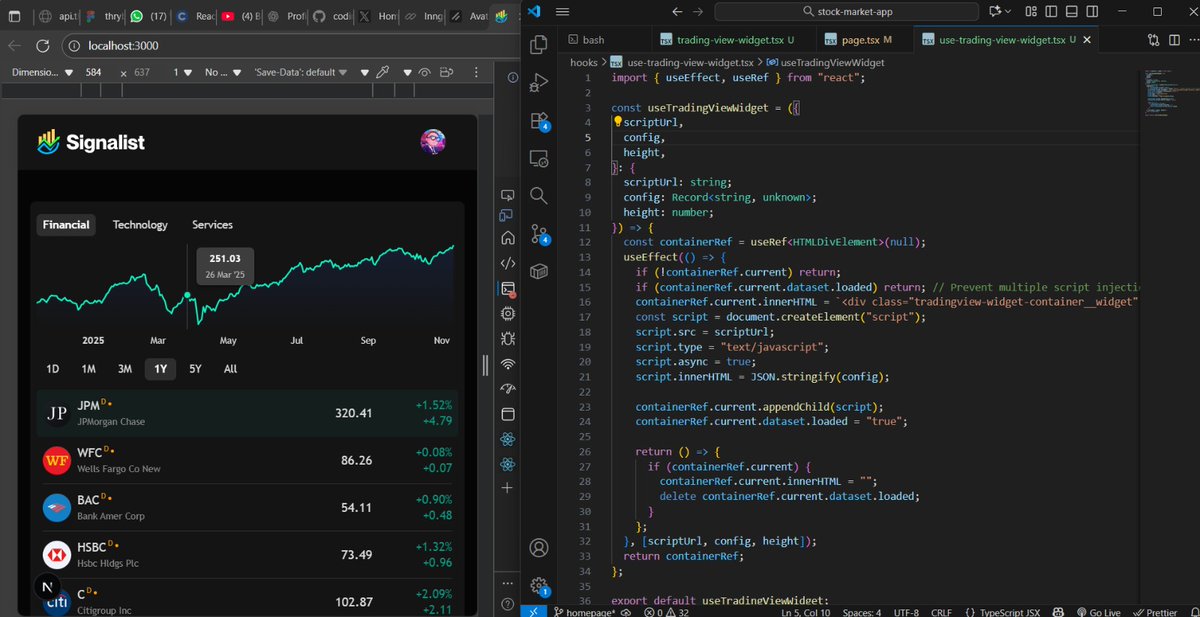
Task: Open the throttling dropdown next to device size
Action: point(220,73)
